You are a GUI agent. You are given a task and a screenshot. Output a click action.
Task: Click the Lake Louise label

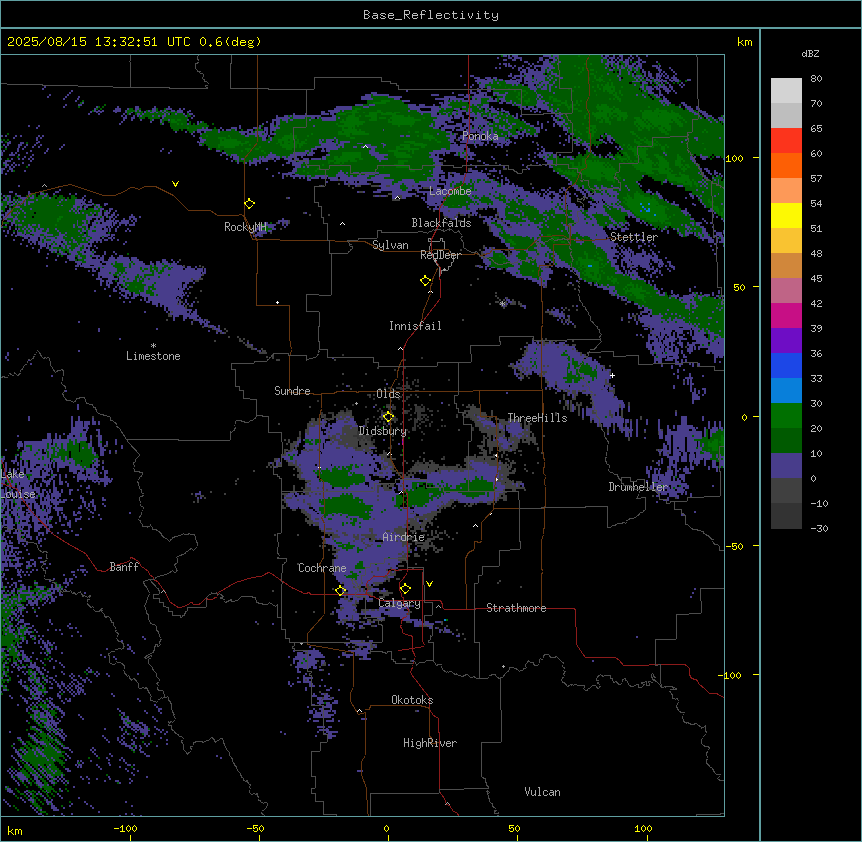pos(18,484)
